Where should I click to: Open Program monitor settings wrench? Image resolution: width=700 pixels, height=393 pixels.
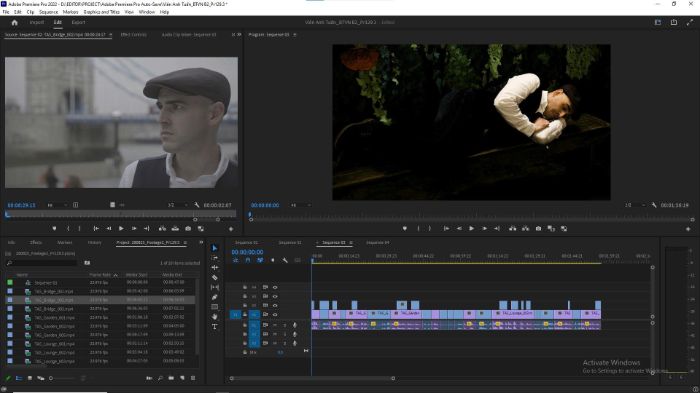tap(654, 205)
